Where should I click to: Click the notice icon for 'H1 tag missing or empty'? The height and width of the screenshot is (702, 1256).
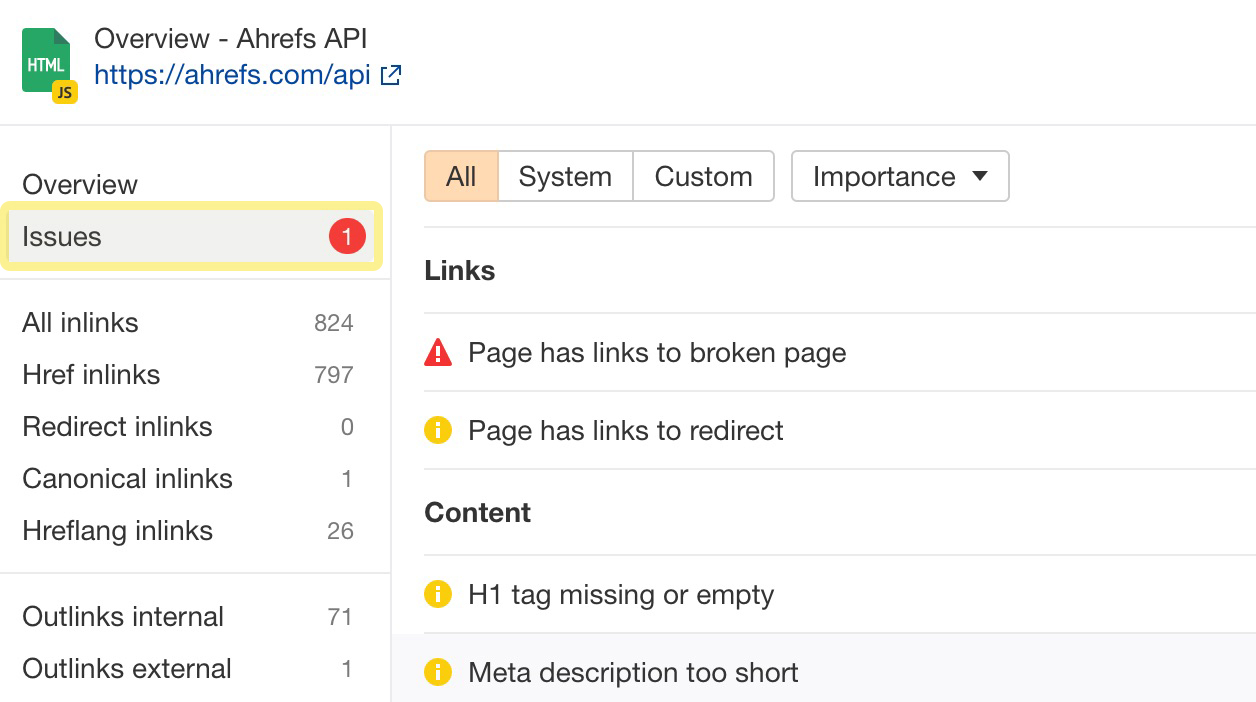tap(438, 594)
